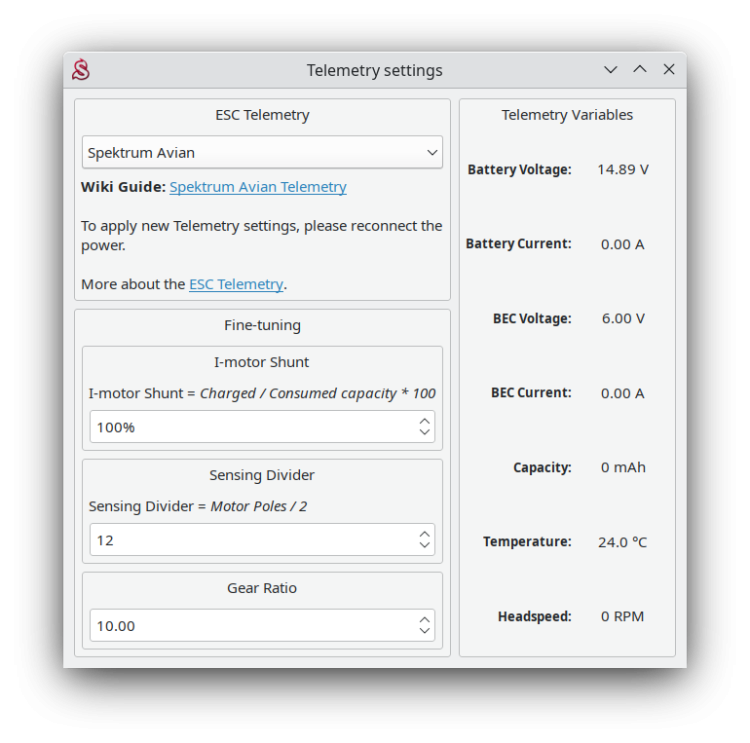750x743 pixels.
Task: Maximize the Telemetry settings window
Action: tap(640, 70)
